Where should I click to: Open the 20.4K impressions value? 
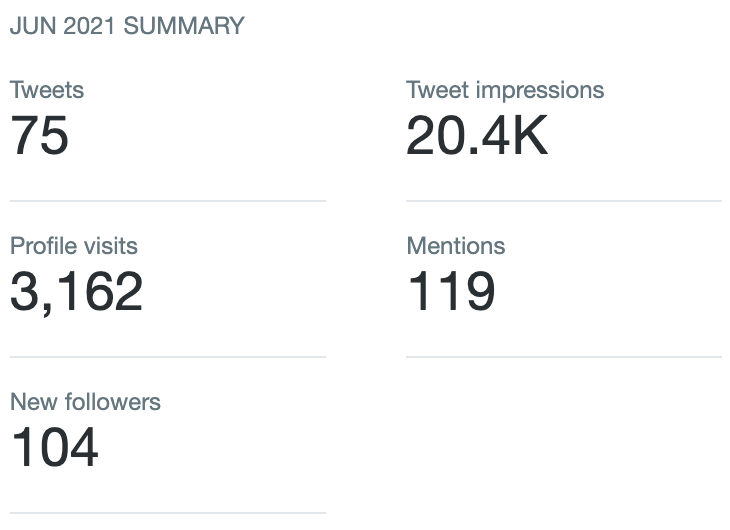click(x=477, y=135)
